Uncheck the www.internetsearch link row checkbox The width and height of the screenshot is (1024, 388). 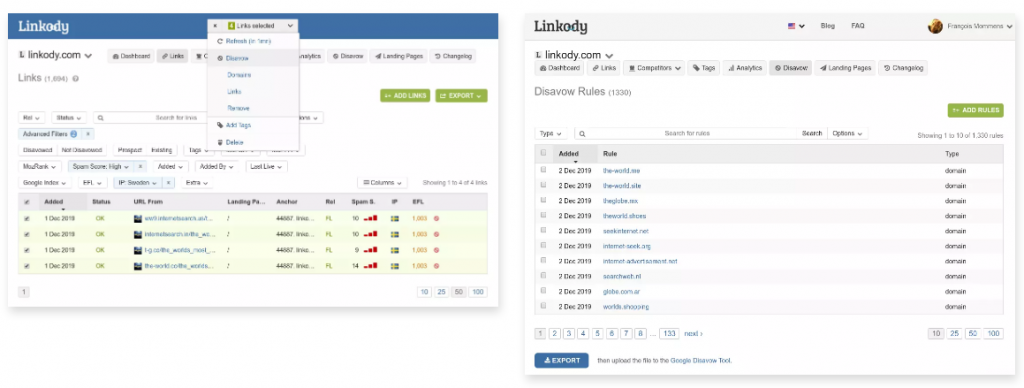pyautogui.click(x=27, y=218)
